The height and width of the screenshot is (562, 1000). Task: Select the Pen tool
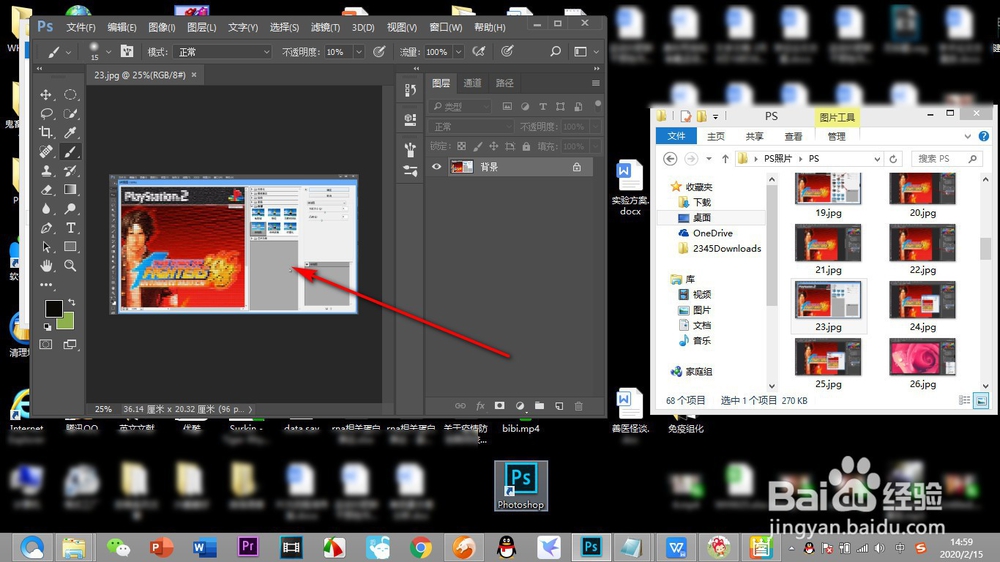[x=46, y=228]
